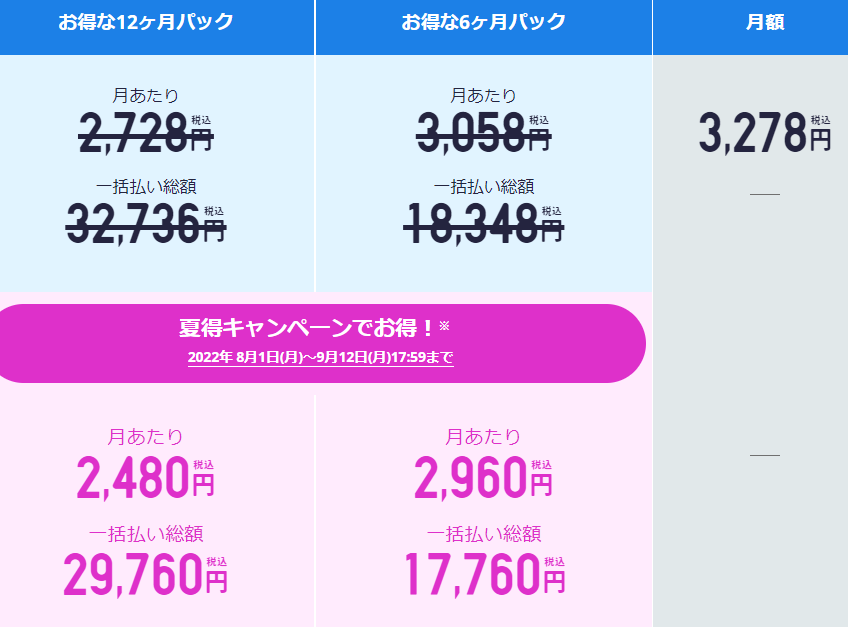Select the お得な12ヶ月パック column header

(157, 27)
